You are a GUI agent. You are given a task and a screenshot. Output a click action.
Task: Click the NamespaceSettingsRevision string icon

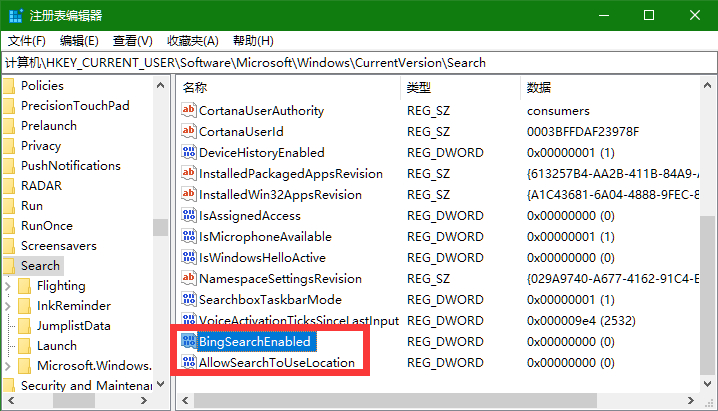(x=189, y=279)
